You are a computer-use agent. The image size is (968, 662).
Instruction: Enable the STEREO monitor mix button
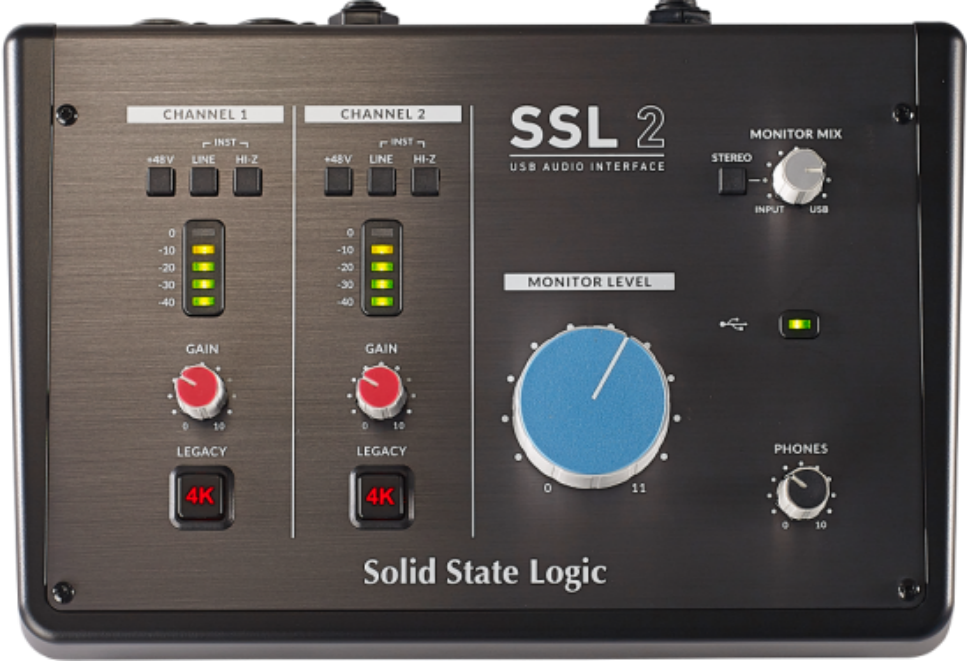click(733, 180)
